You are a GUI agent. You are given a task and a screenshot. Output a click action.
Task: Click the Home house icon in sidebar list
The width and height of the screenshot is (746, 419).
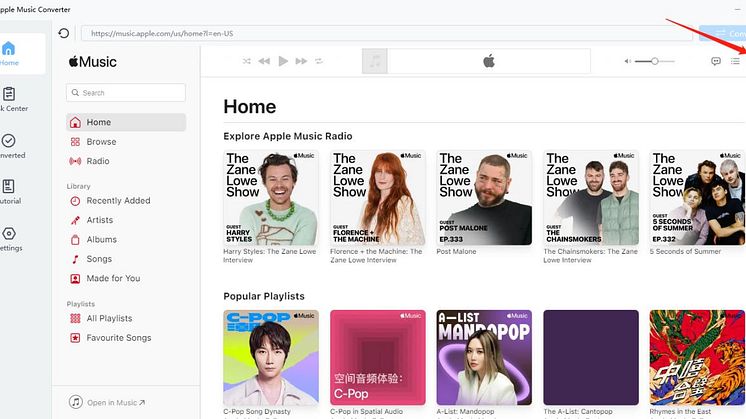pos(75,122)
